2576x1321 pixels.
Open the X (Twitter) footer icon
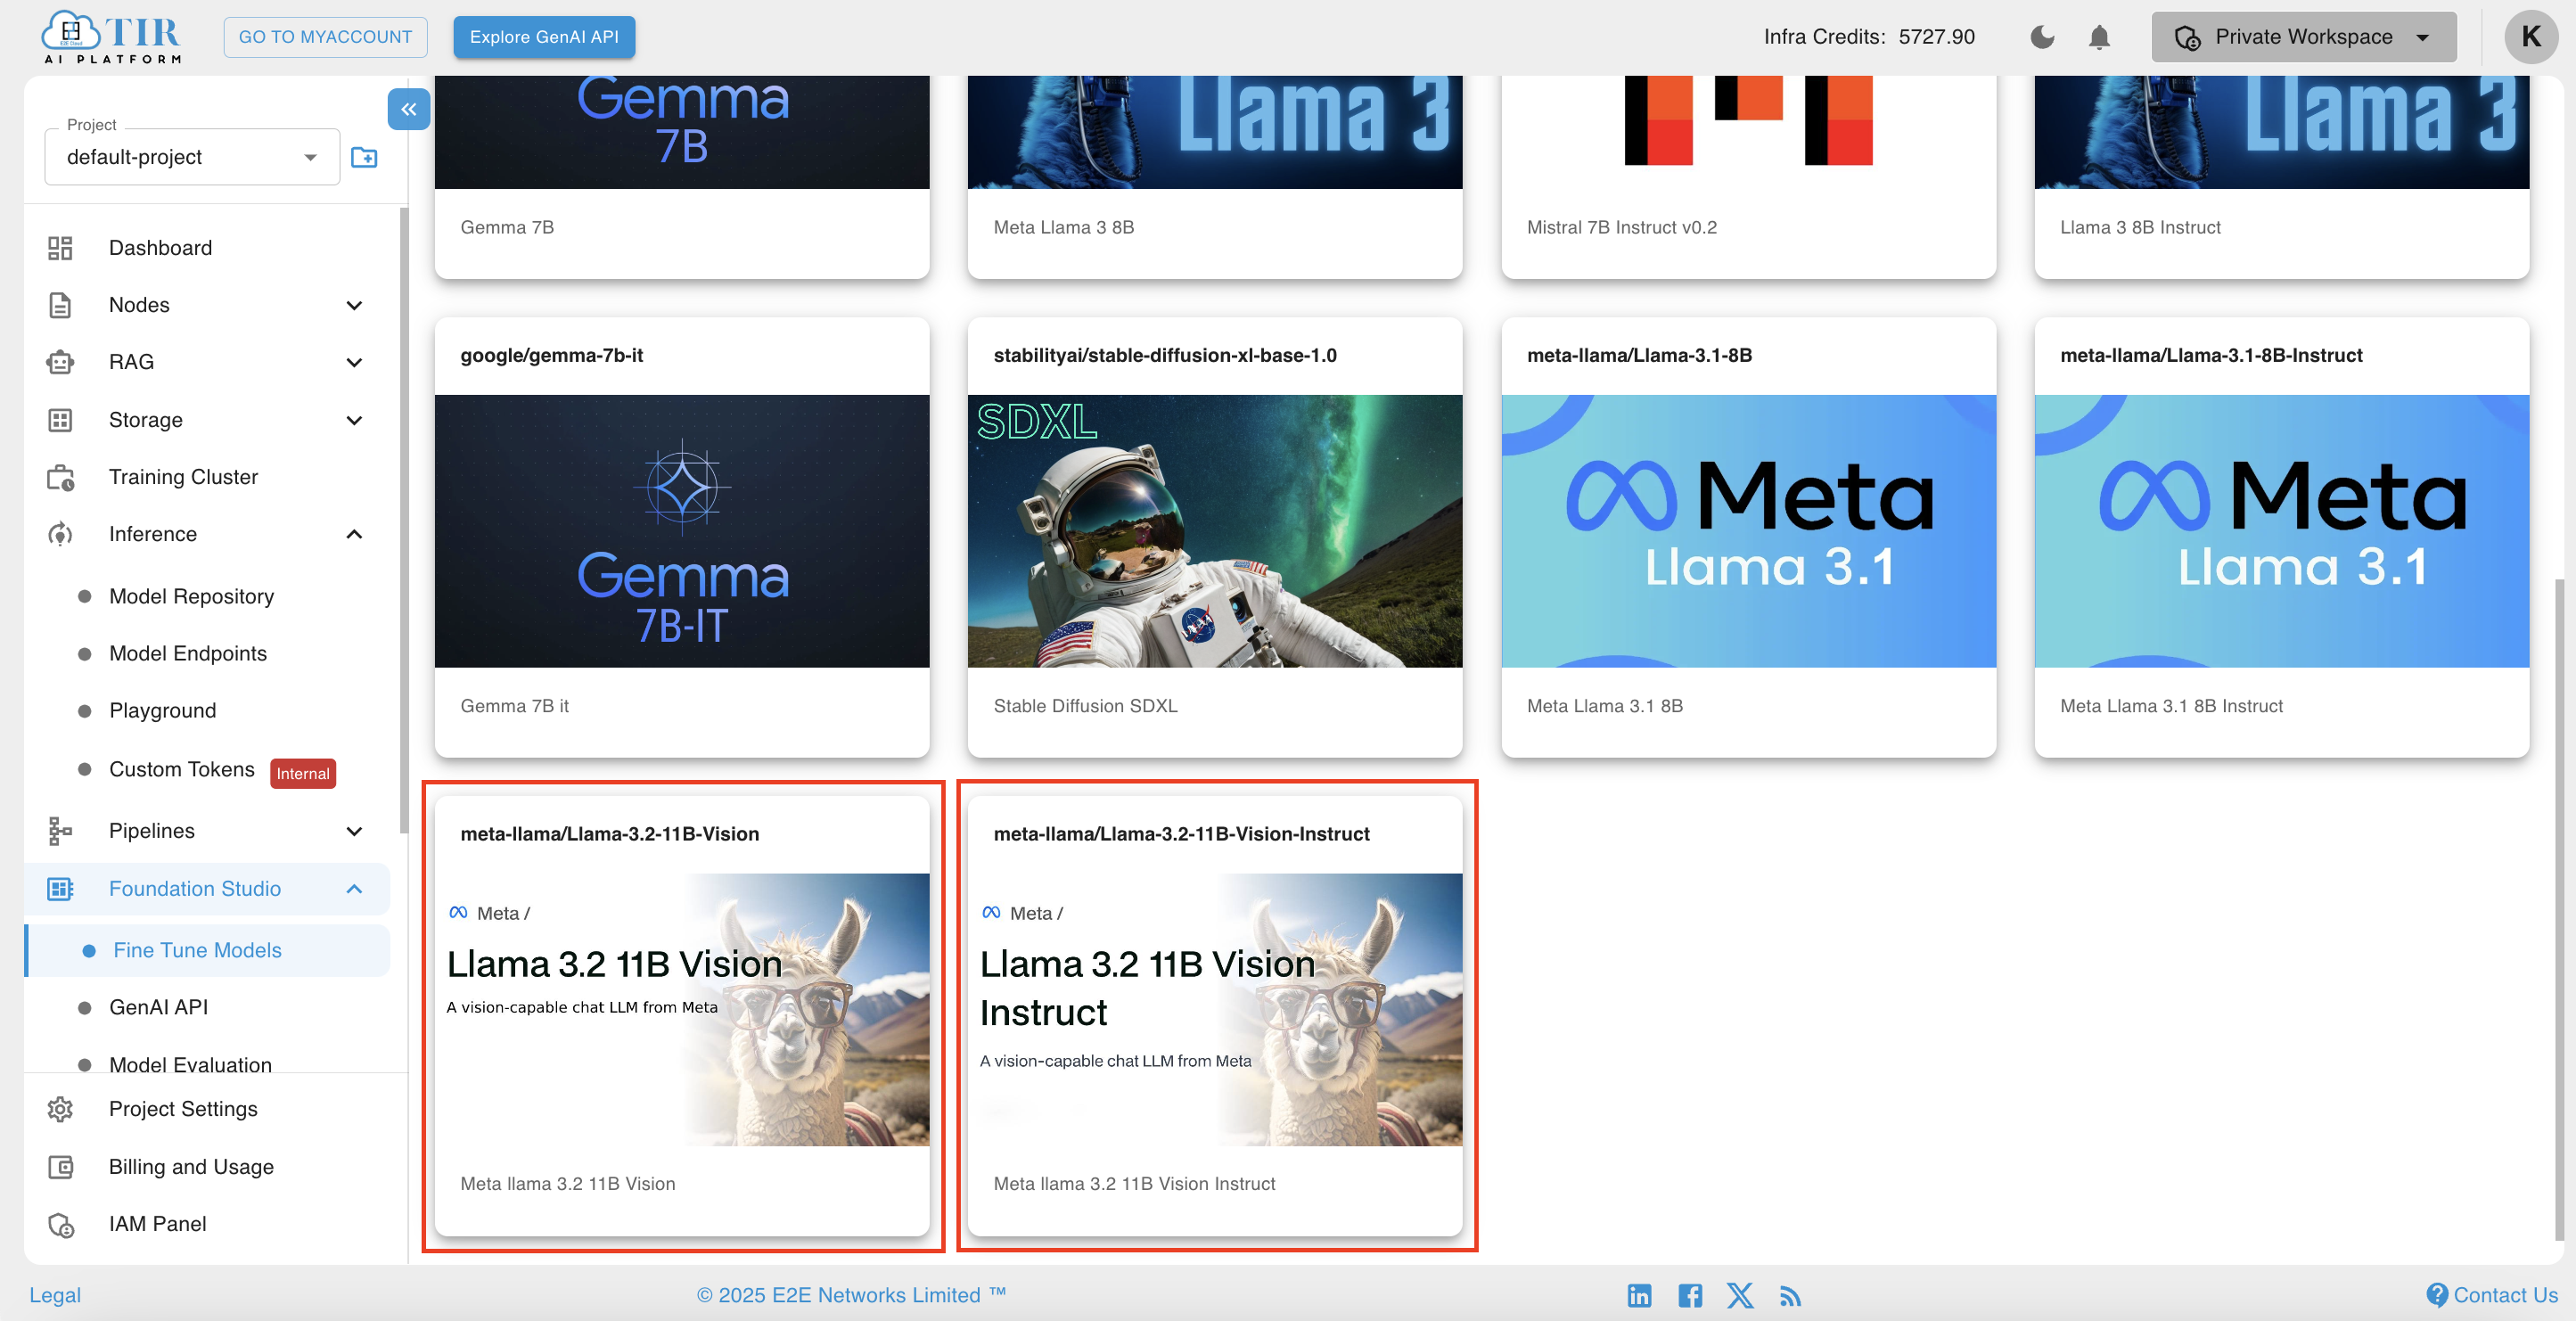pos(1740,1296)
